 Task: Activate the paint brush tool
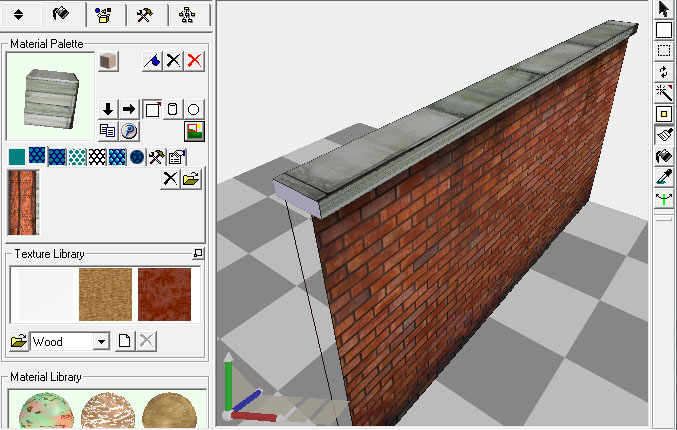point(663,135)
